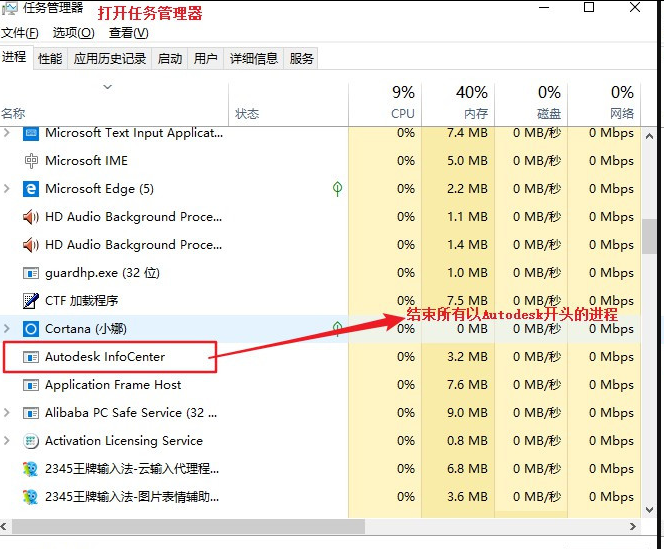Maximize the Task Manager window
Image resolution: width=664 pixels, height=549 pixels.
589,7
